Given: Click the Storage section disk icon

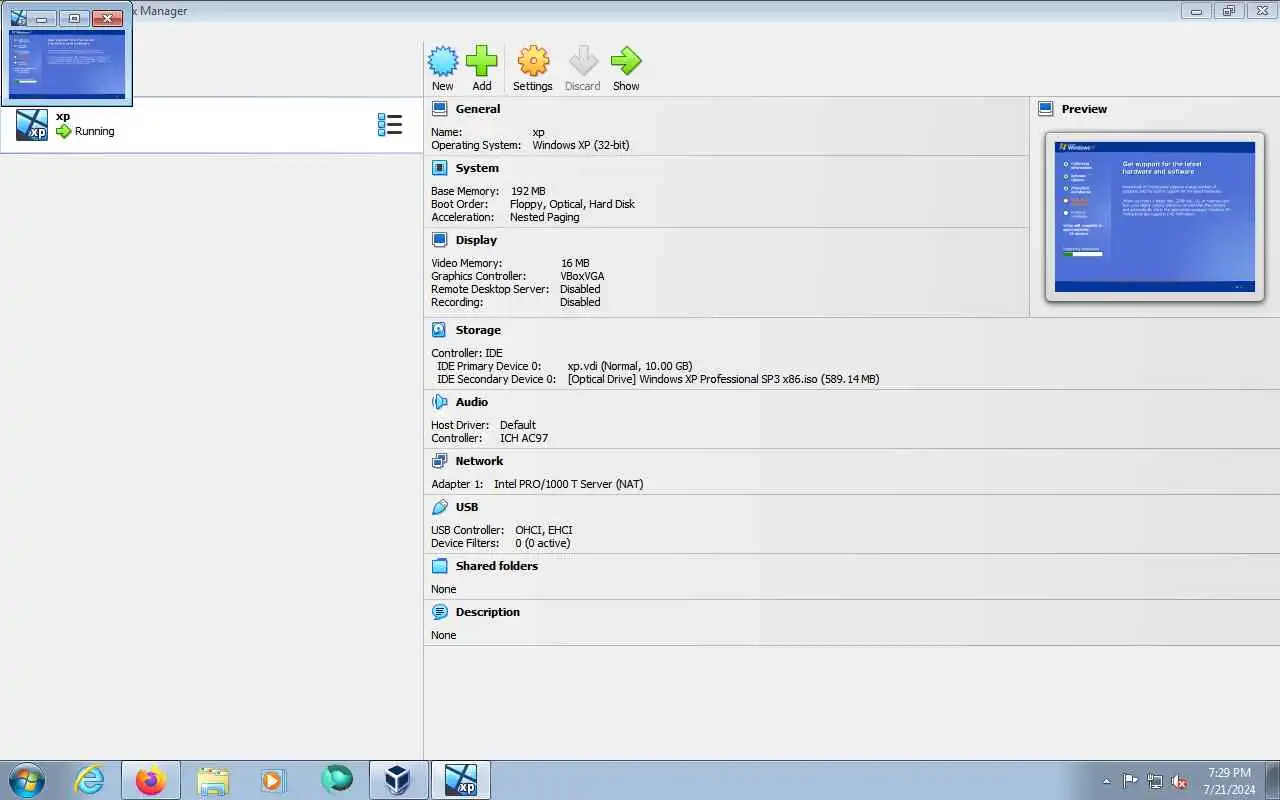Looking at the screenshot, I should point(439,330).
